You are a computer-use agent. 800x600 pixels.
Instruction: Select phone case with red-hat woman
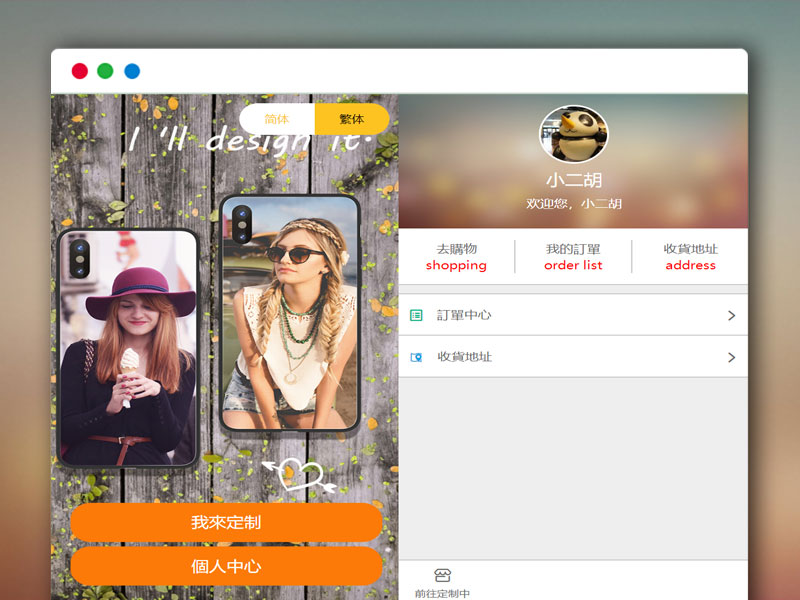click(x=127, y=347)
